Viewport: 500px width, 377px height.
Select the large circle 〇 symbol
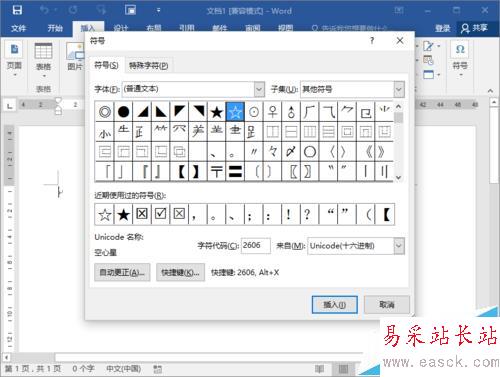(x=310, y=152)
